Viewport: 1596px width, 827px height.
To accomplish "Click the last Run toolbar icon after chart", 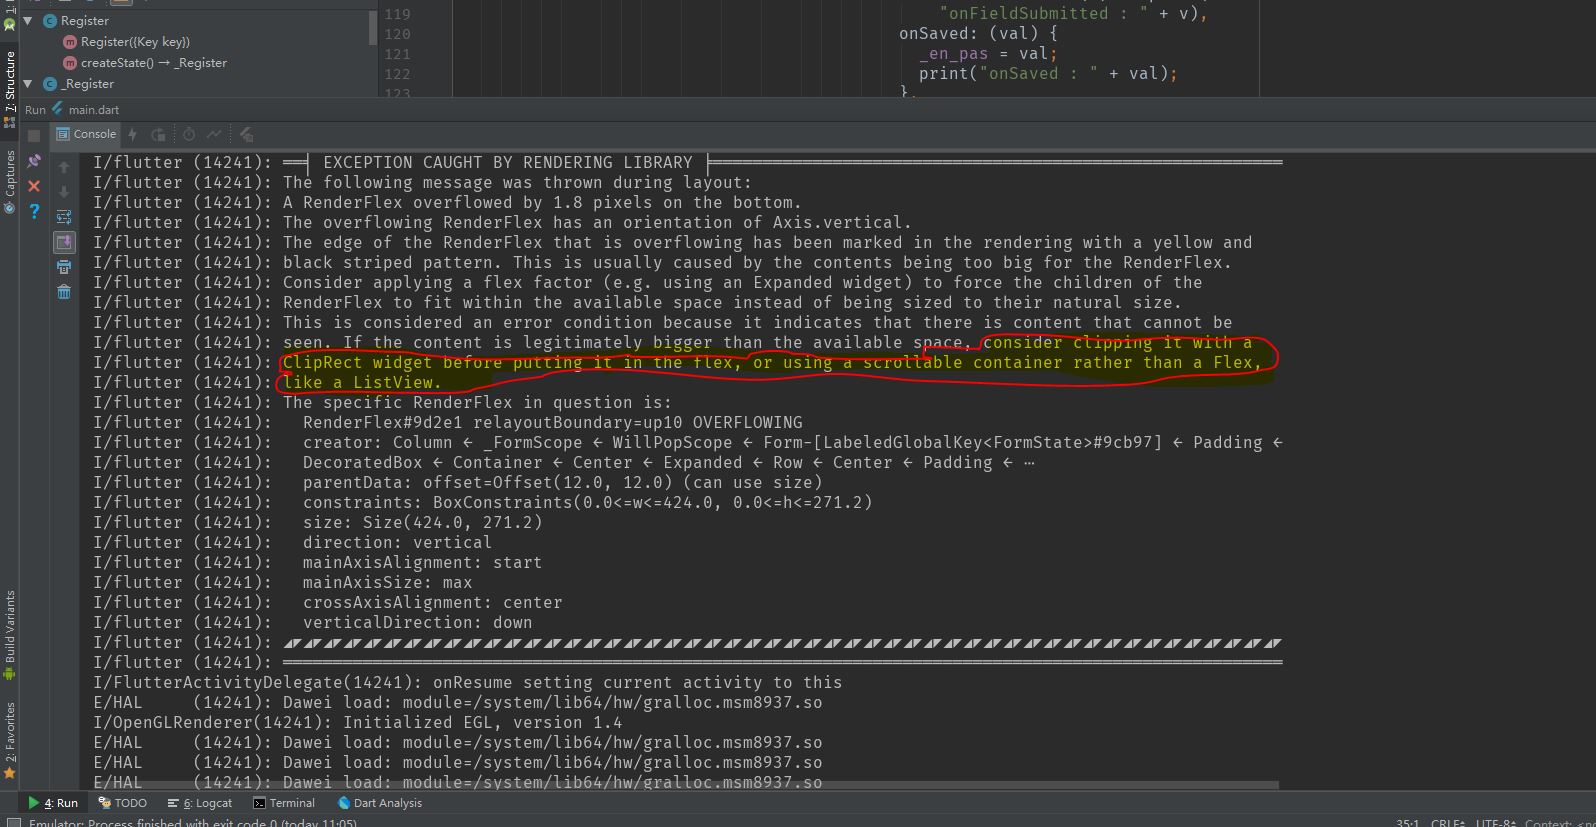I will [246, 134].
